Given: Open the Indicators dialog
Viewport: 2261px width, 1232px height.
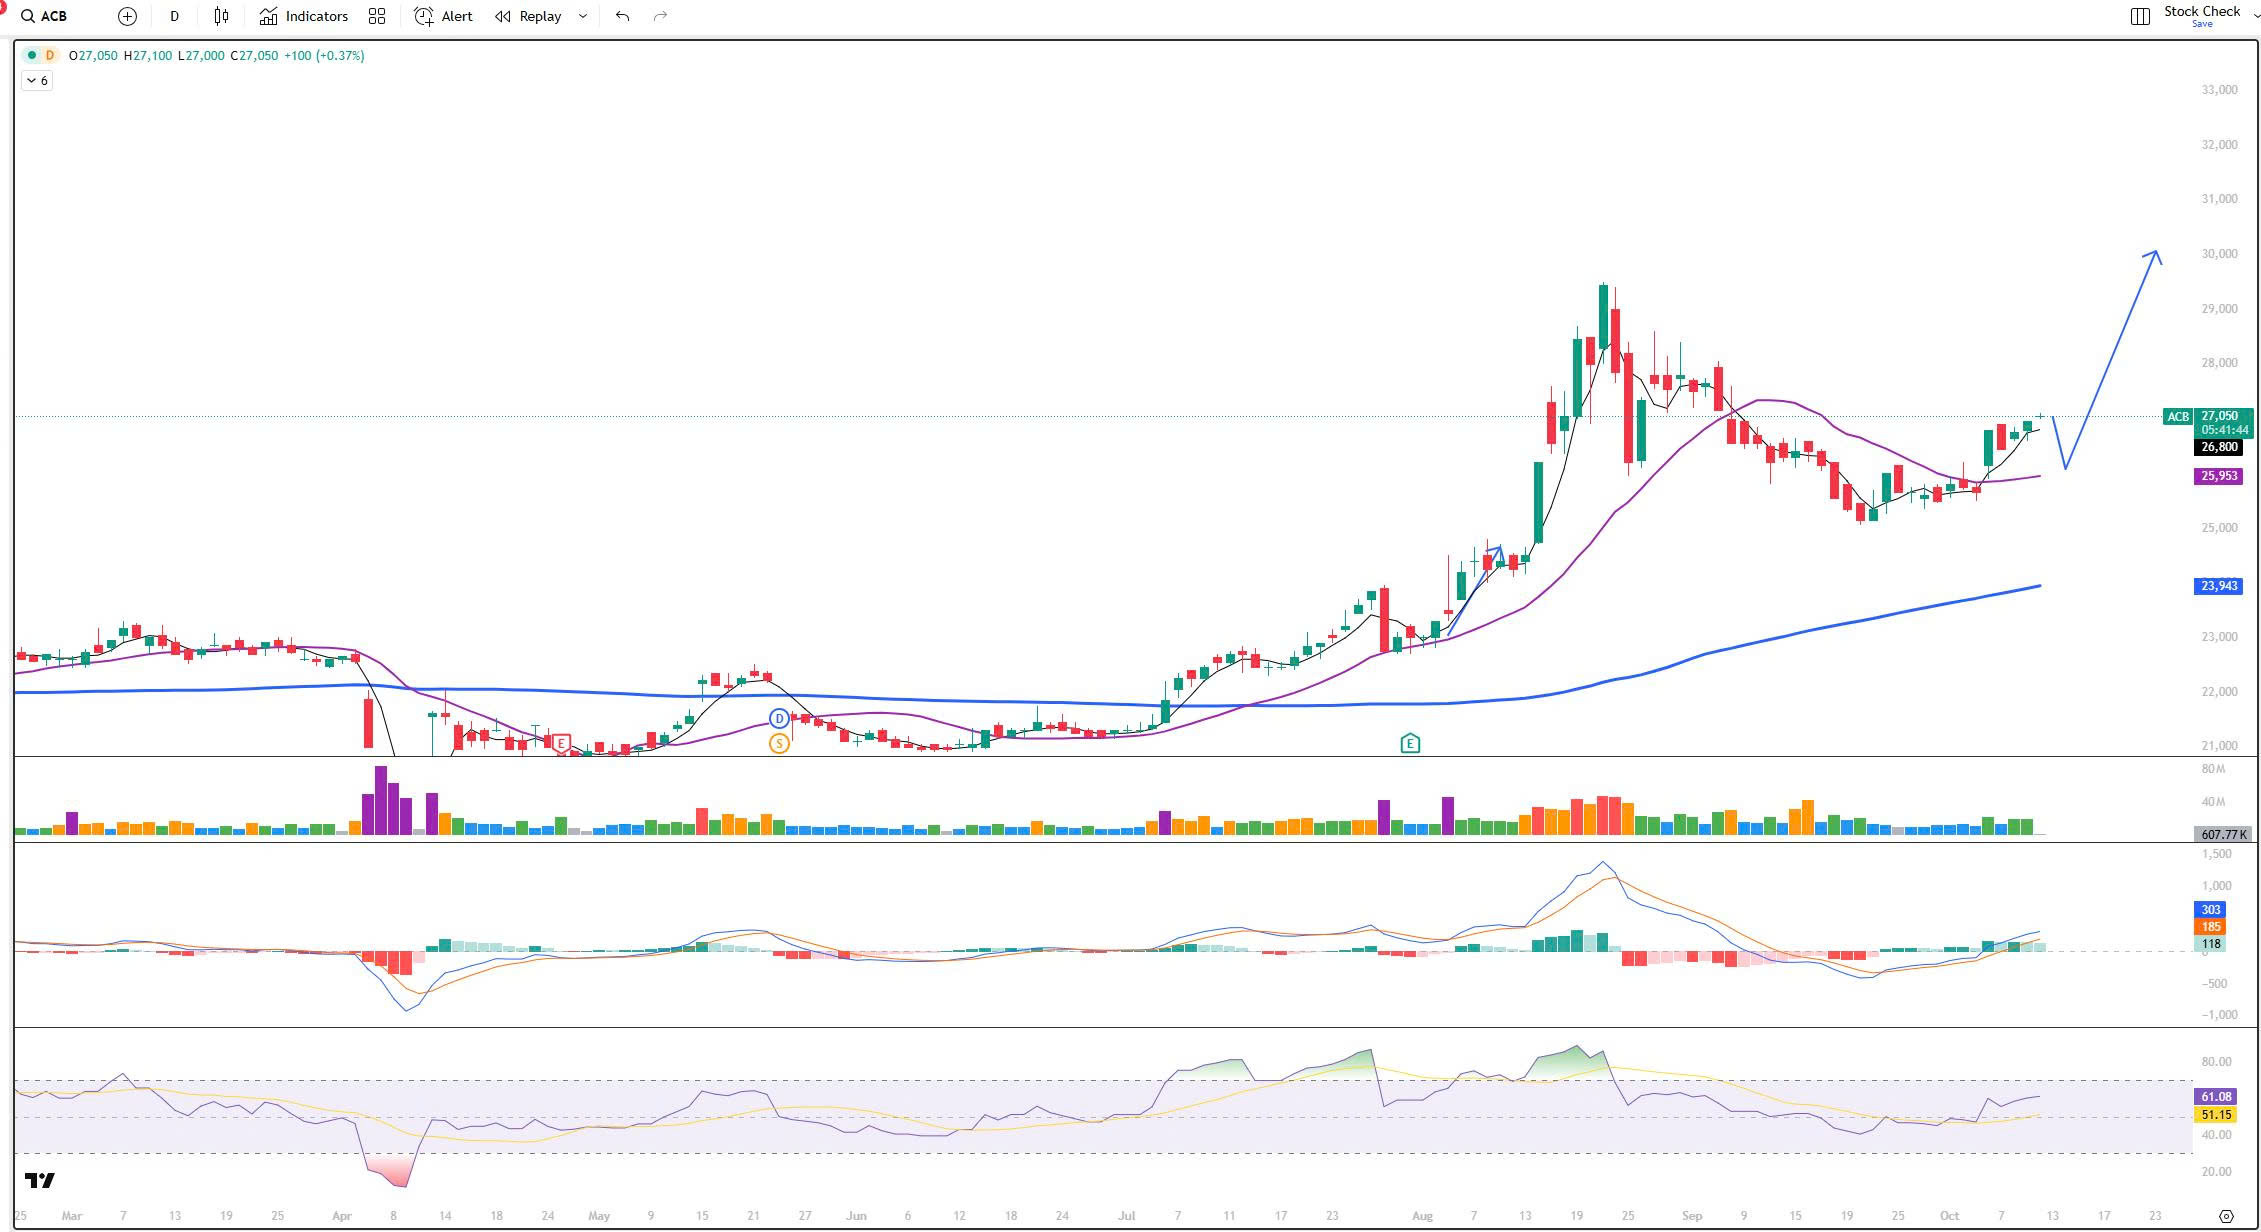Looking at the screenshot, I should [304, 16].
